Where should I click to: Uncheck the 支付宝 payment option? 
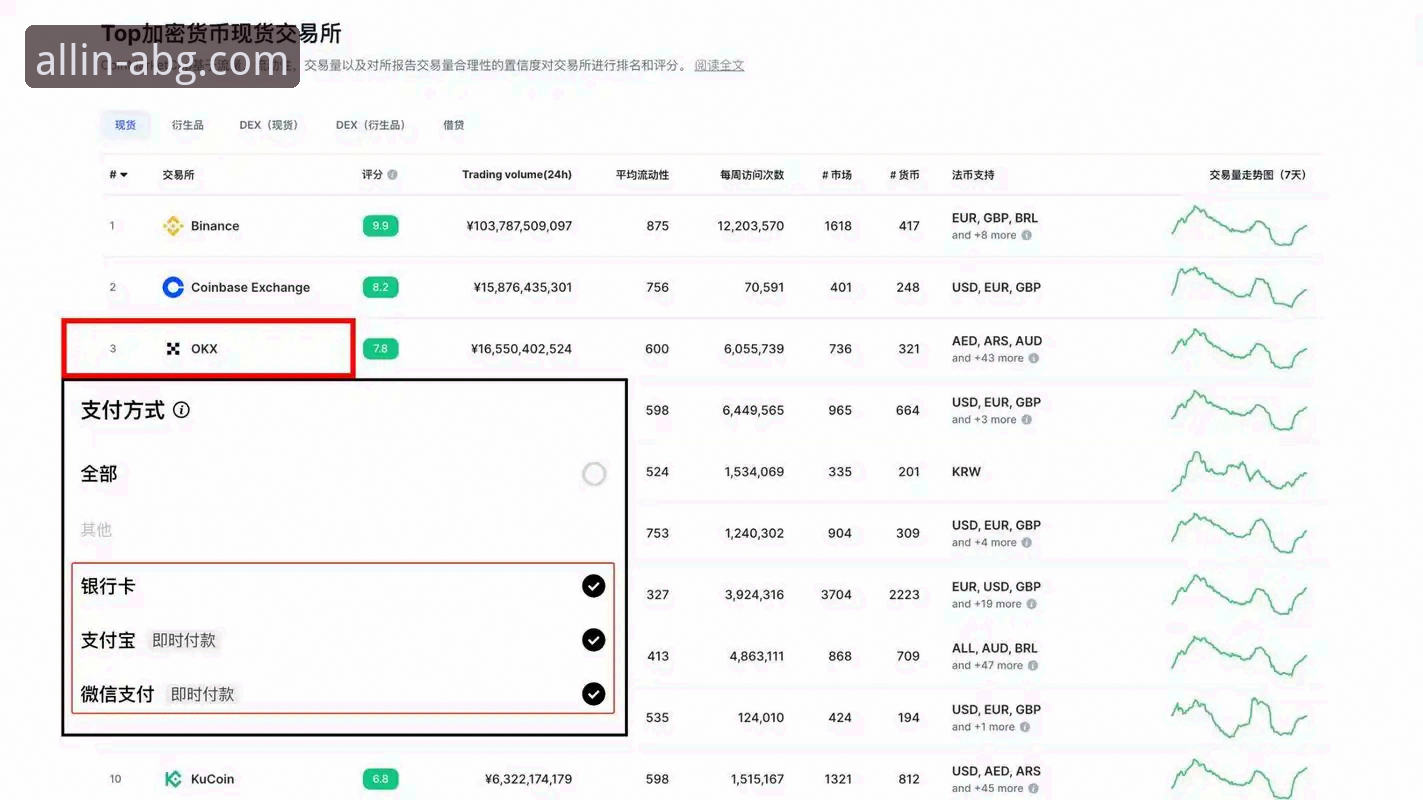coord(594,640)
